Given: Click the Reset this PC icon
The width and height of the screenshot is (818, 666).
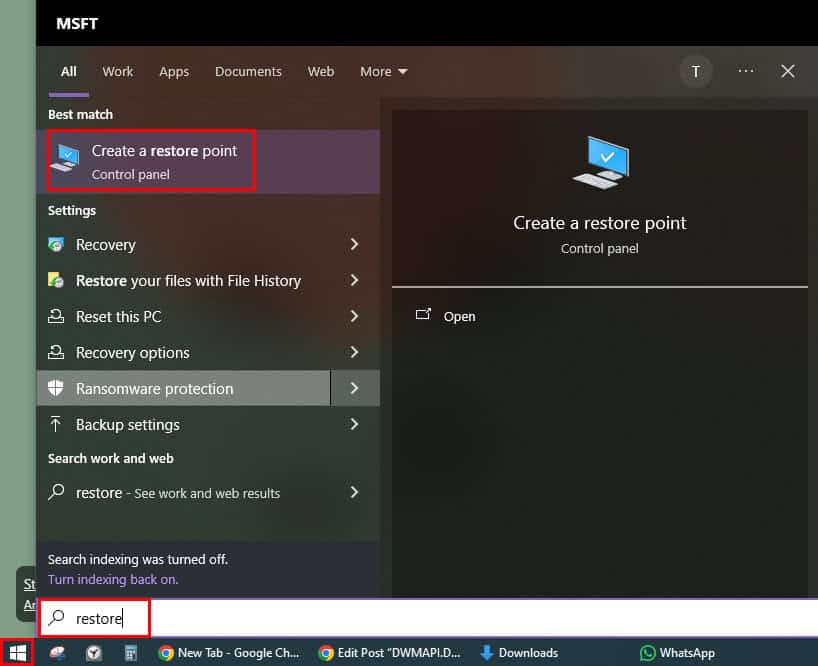Looking at the screenshot, I should point(56,316).
